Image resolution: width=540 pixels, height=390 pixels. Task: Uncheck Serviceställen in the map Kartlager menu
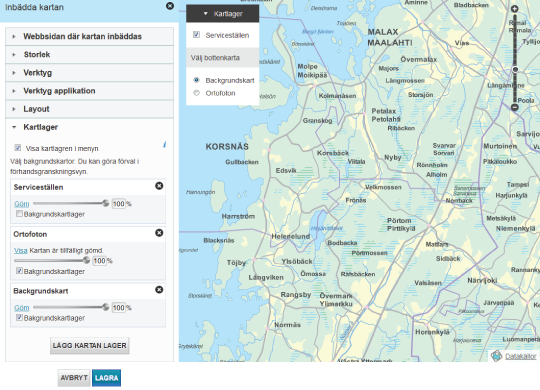tap(196, 34)
